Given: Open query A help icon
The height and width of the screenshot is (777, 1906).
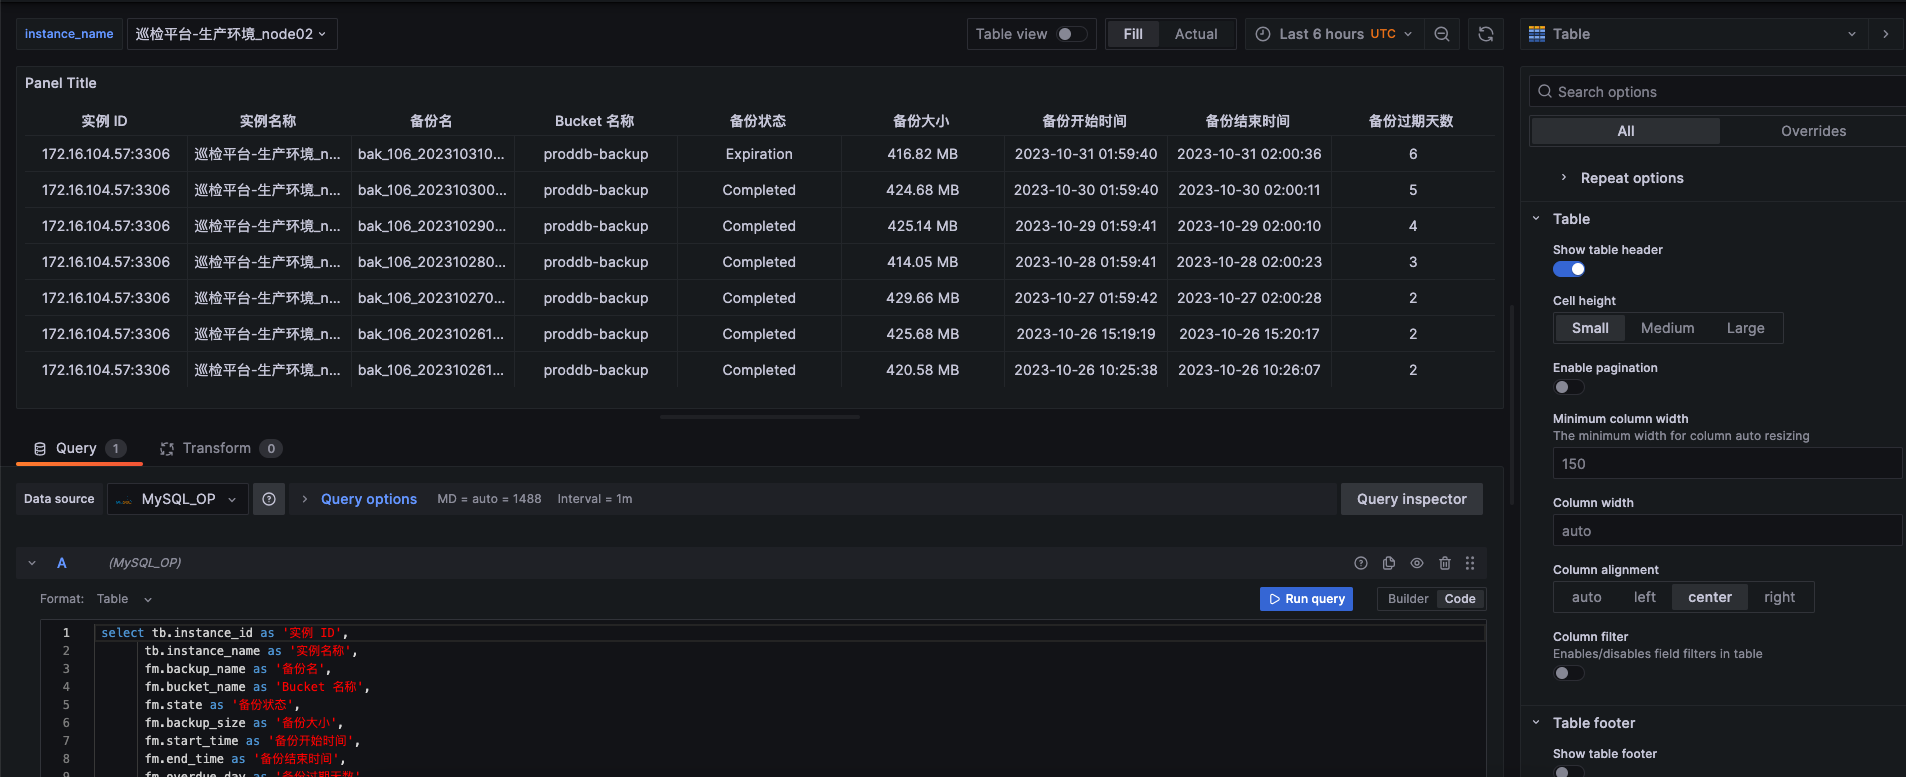Looking at the screenshot, I should pos(1361,563).
